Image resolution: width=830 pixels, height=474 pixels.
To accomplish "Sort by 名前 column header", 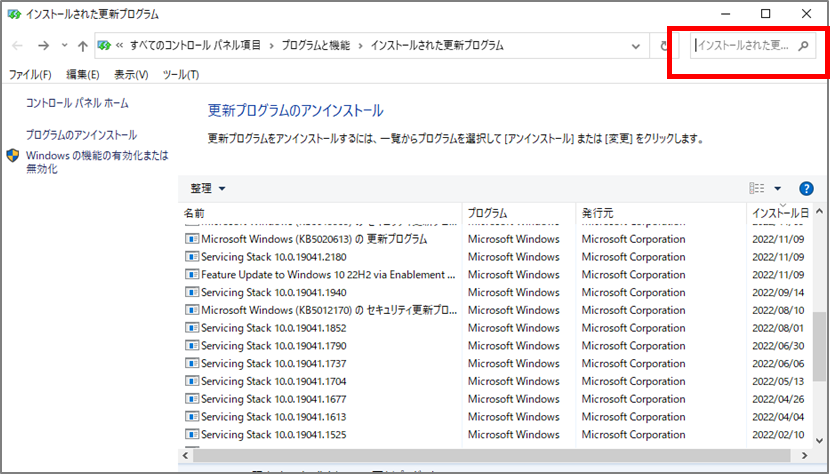I will [320, 213].
